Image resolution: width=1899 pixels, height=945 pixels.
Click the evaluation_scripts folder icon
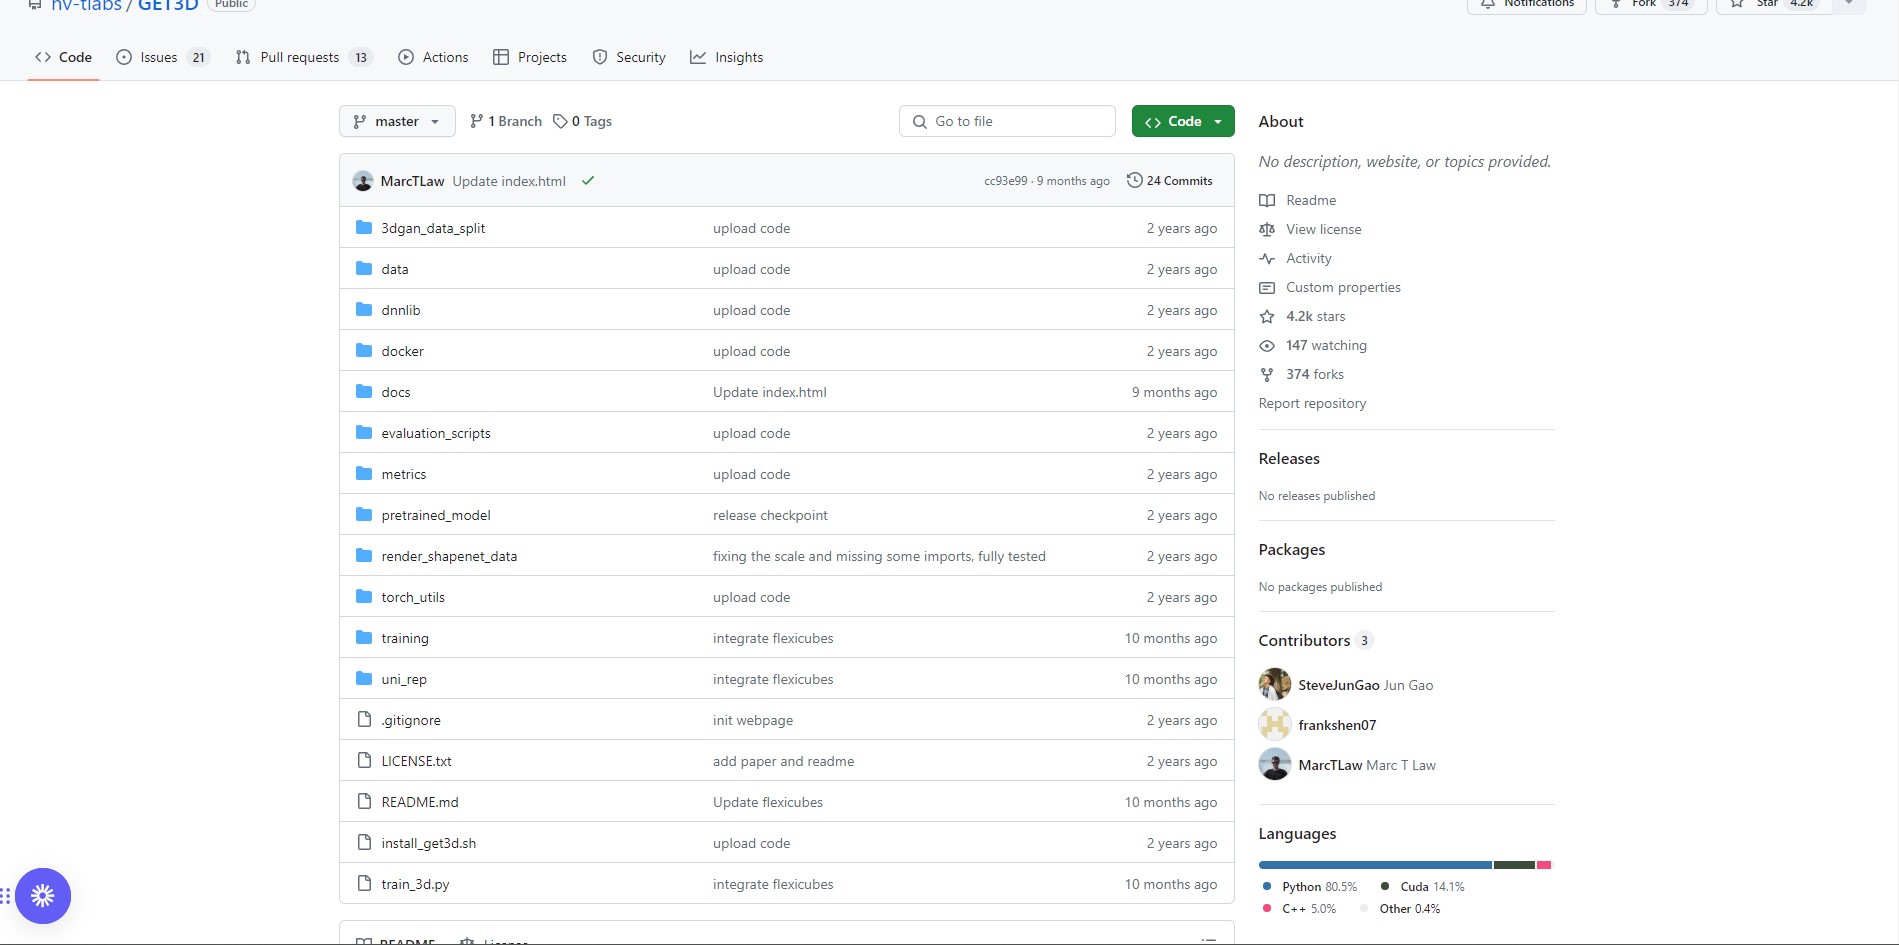point(364,433)
